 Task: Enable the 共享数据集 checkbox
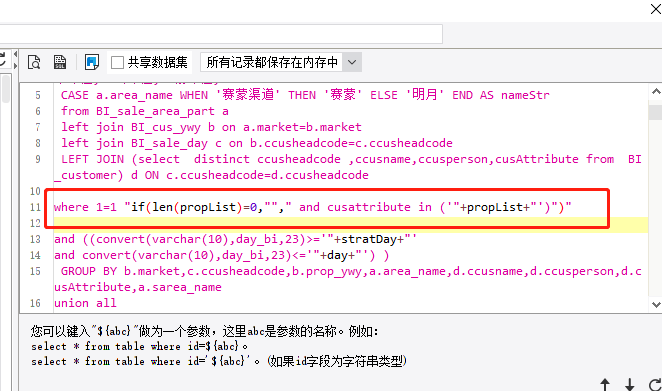(117, 62)
